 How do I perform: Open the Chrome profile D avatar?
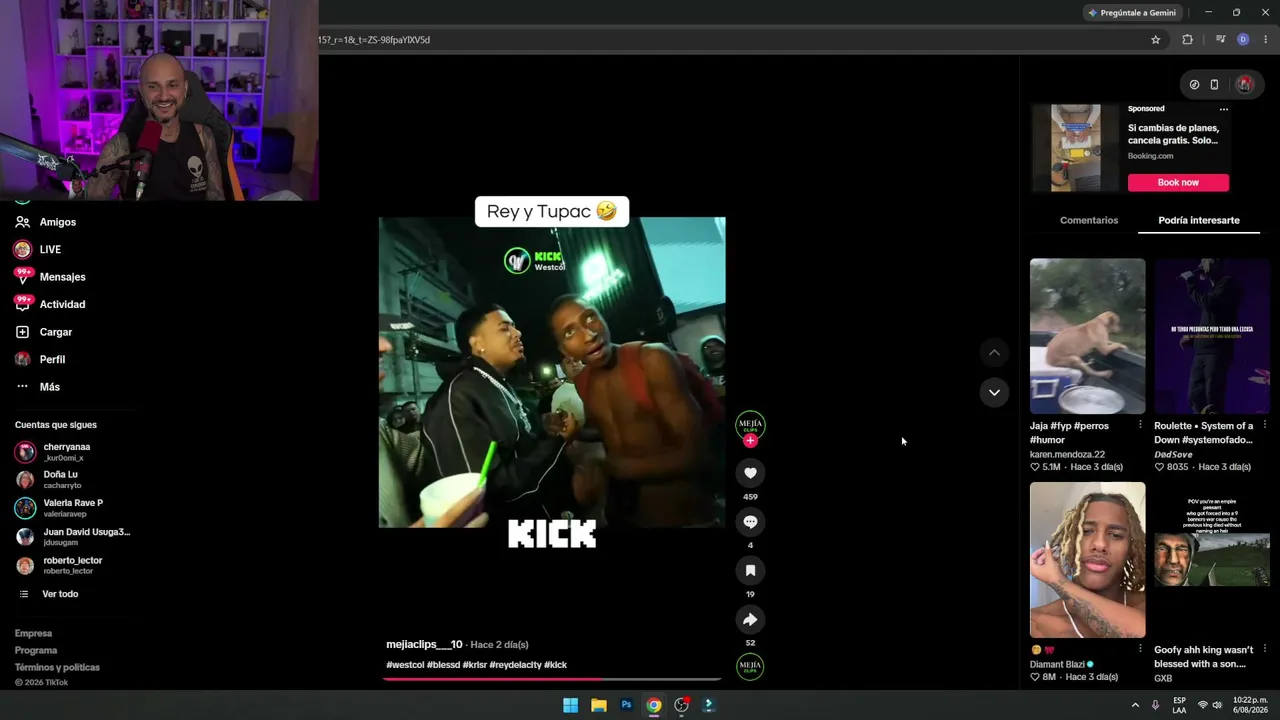1243,40
